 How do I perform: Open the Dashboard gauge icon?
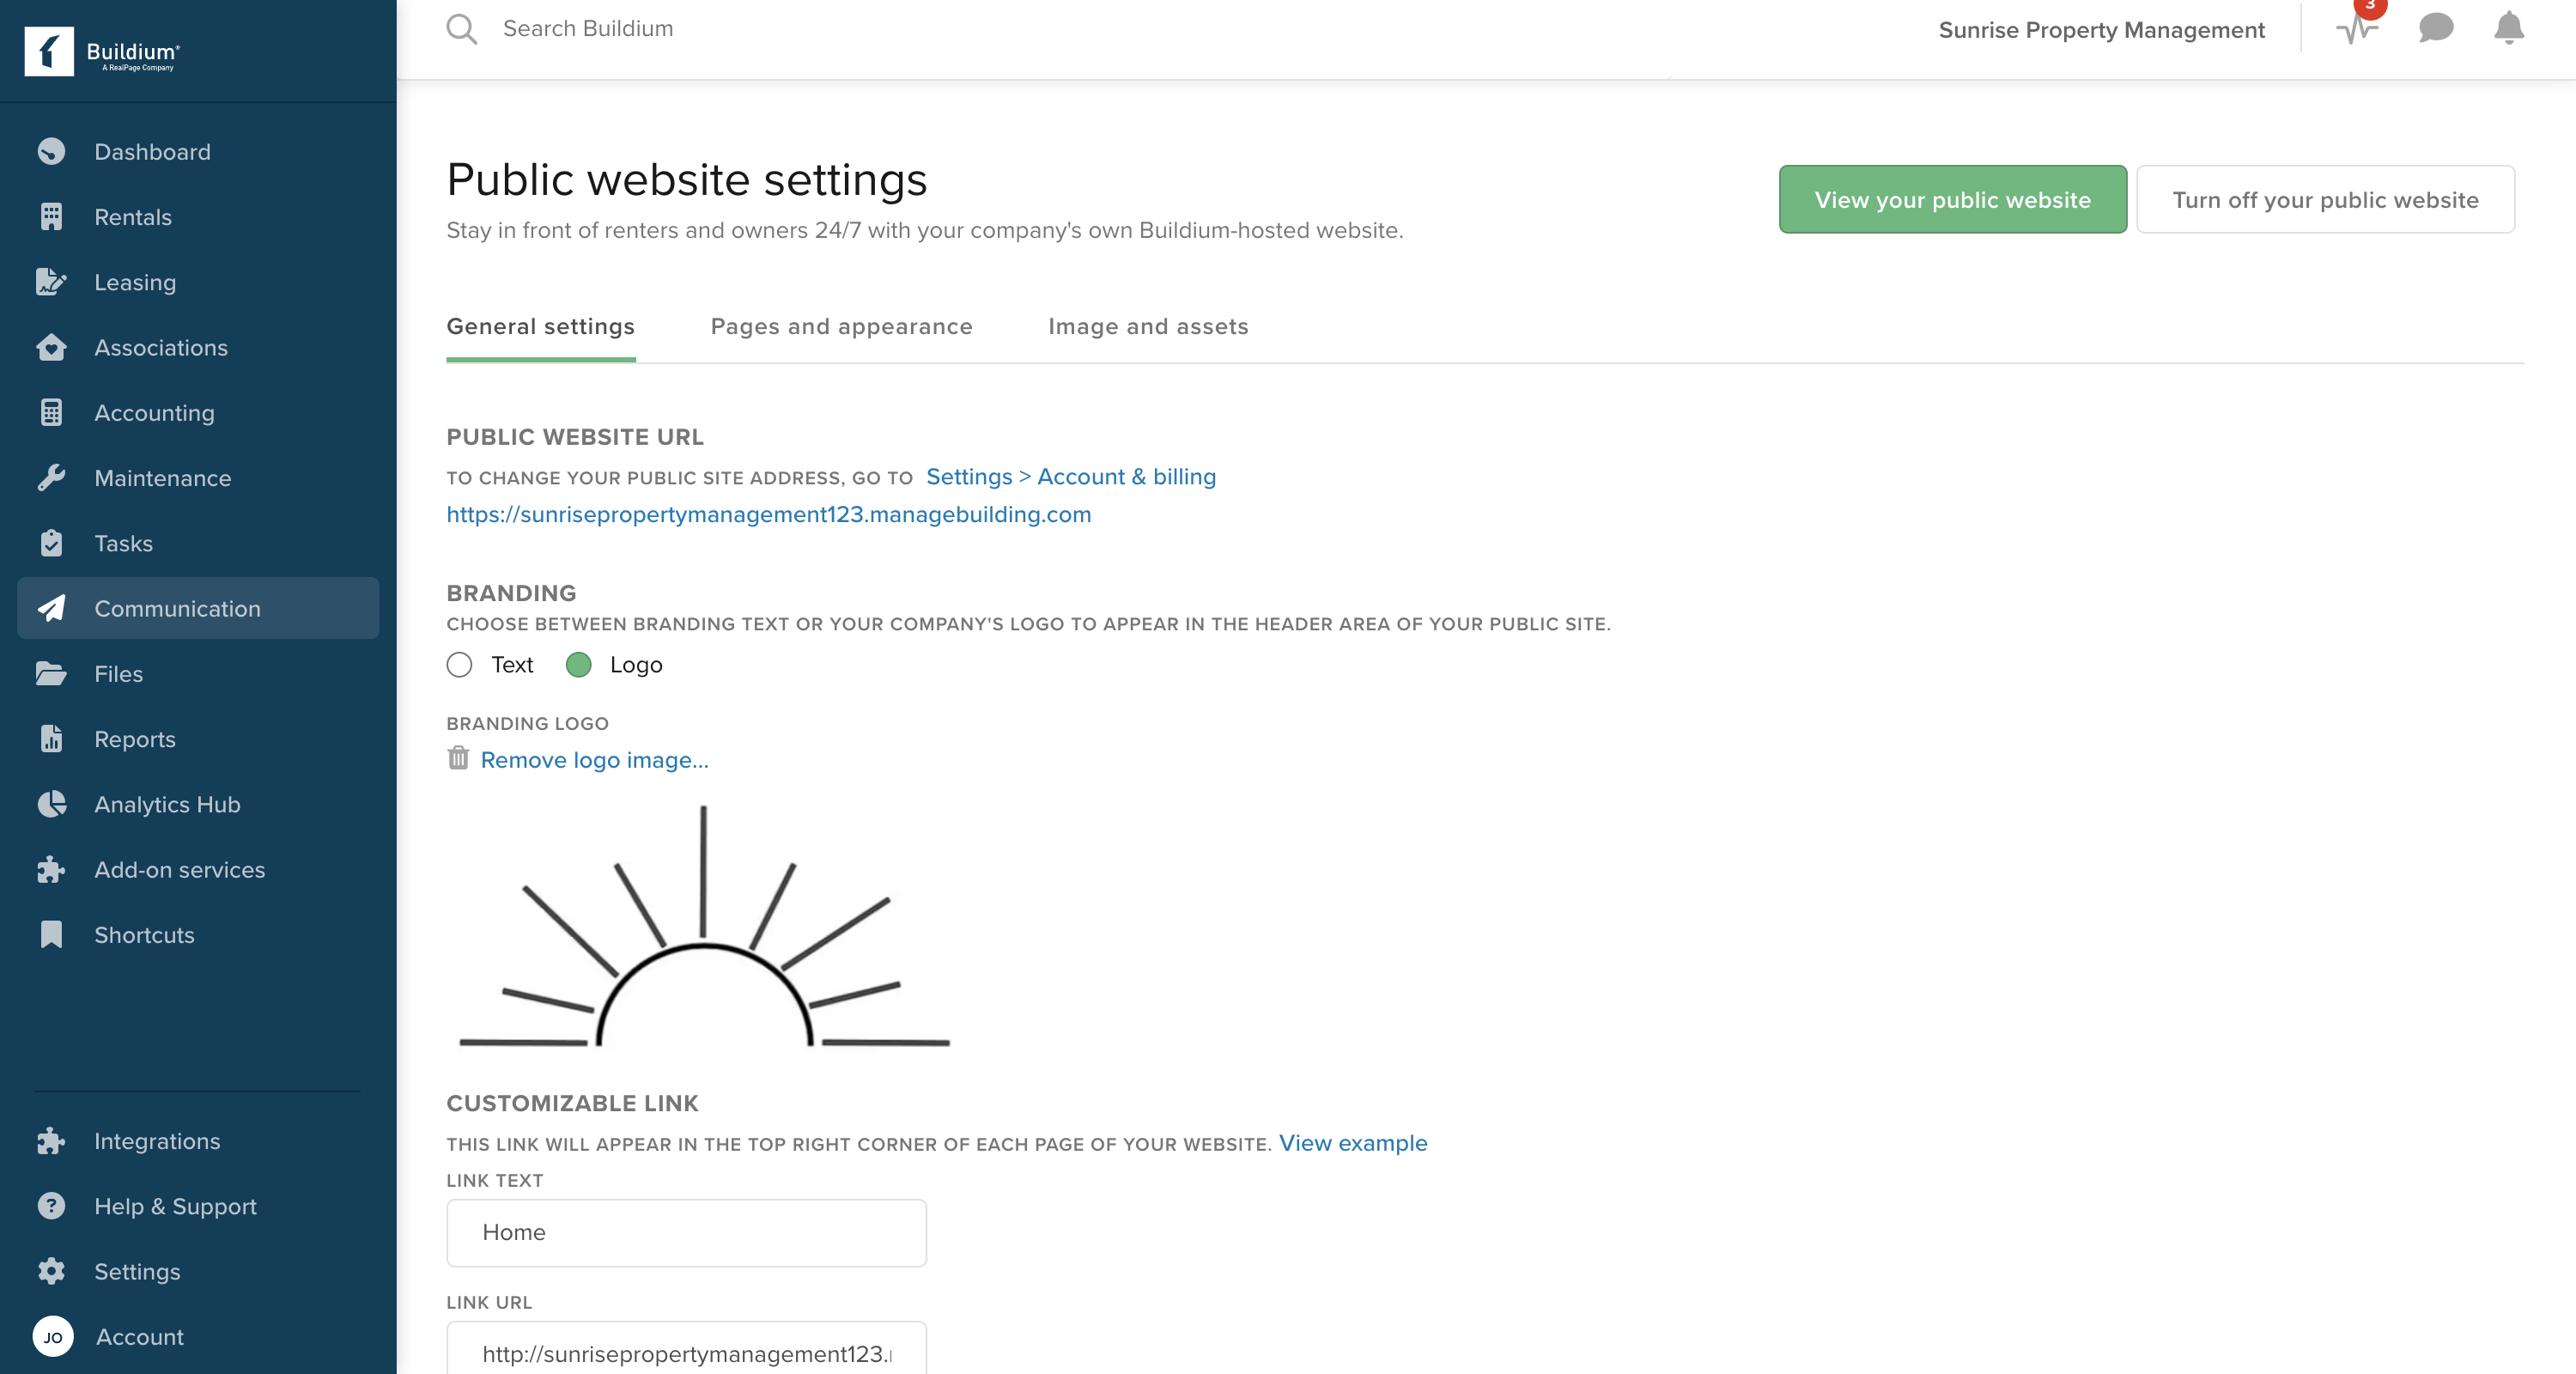tap(51, 151)
